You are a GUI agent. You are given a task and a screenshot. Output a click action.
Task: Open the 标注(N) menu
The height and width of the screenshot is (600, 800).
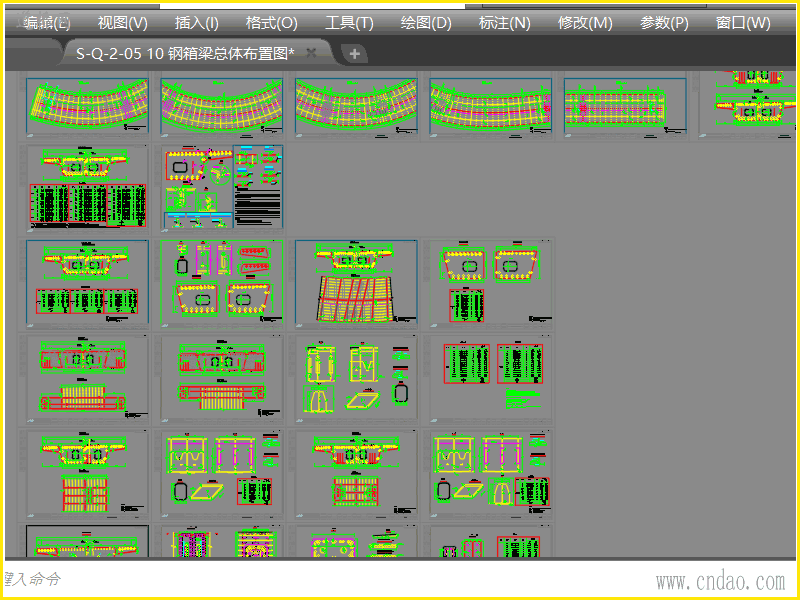point(505,23)
